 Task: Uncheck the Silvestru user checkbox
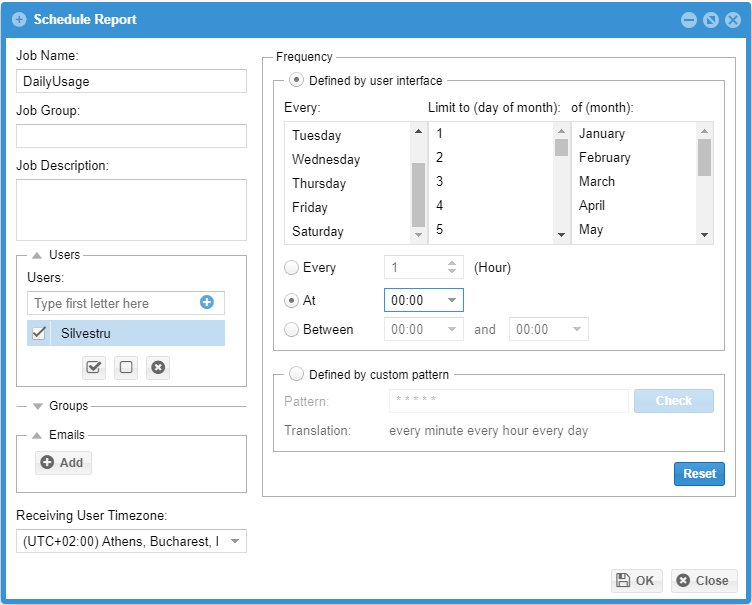(x=40, y=334)
